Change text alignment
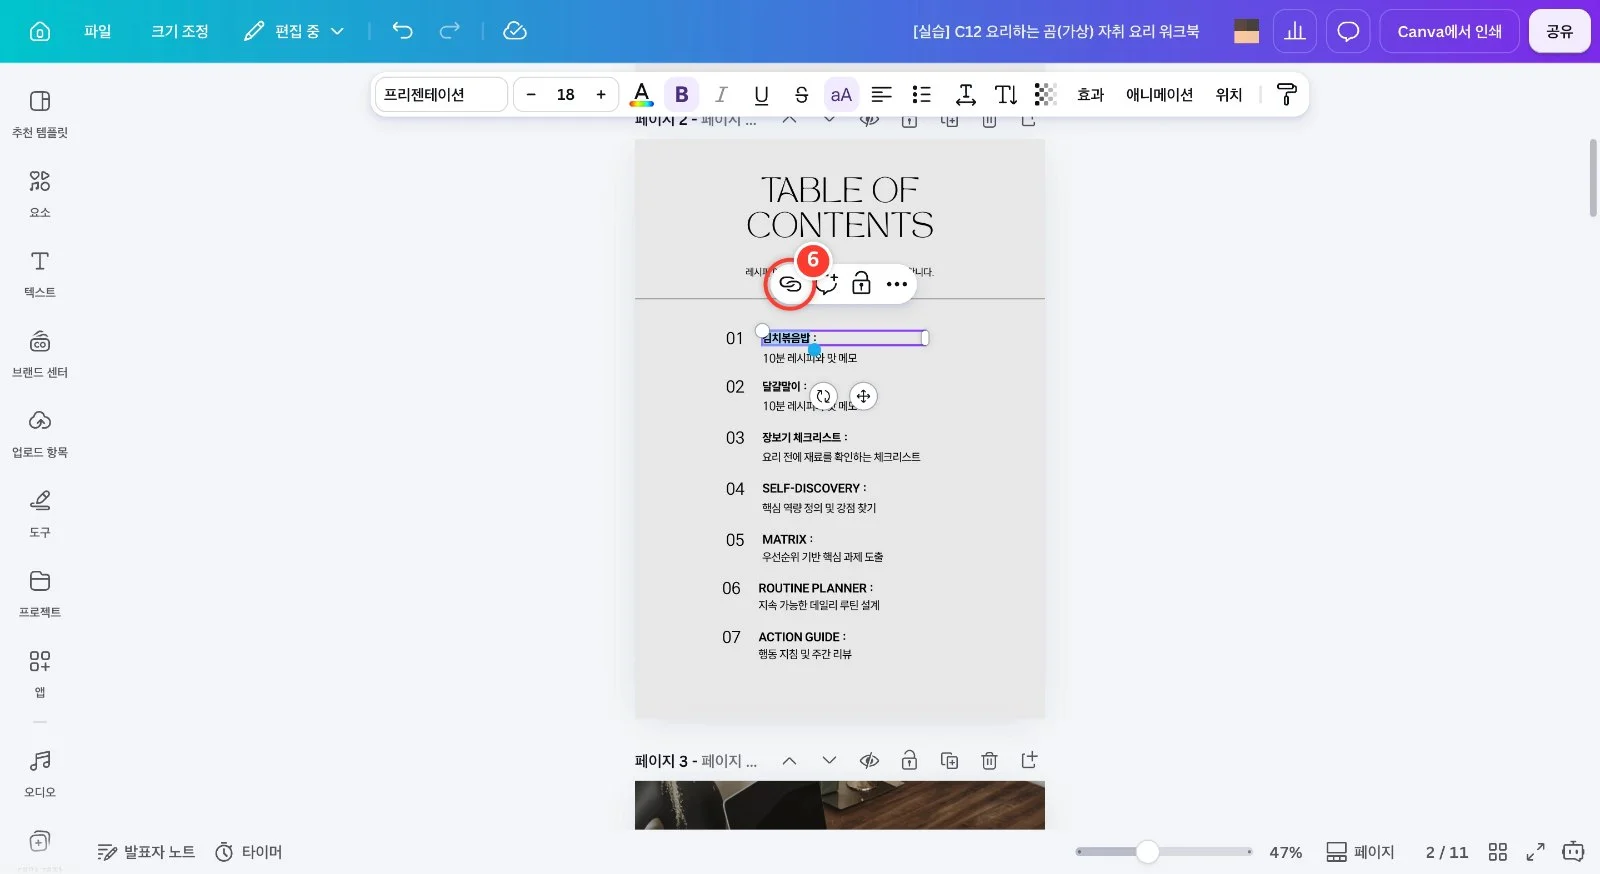 point(881,95)
